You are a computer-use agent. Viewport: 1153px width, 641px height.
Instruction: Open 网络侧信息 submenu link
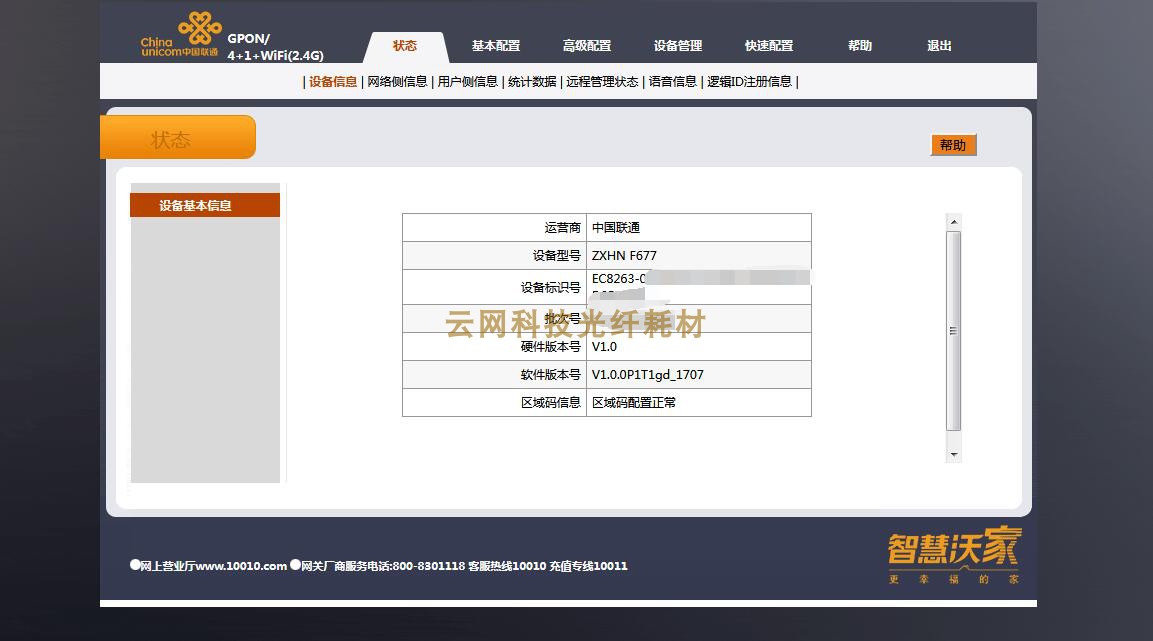397,82
